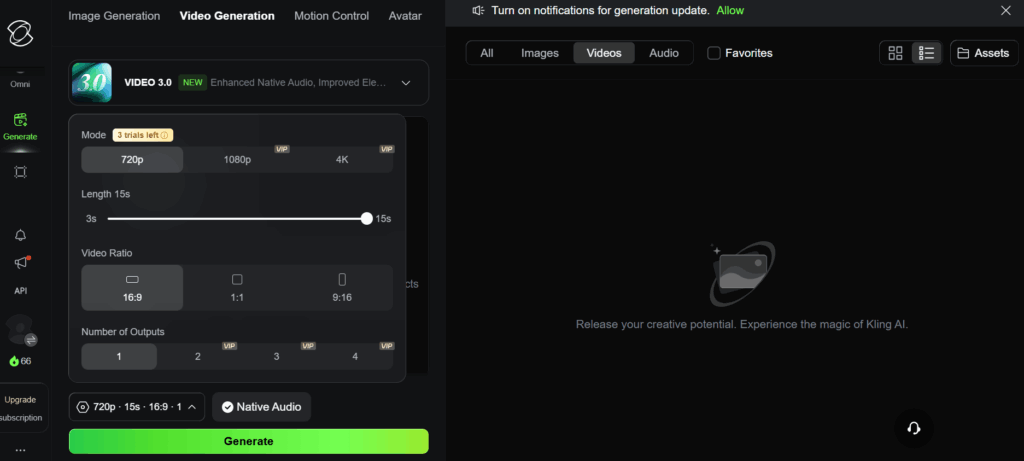Click the 15s maximum length label
This screenshot has height=461, width=1024.
tap(383, 219)
